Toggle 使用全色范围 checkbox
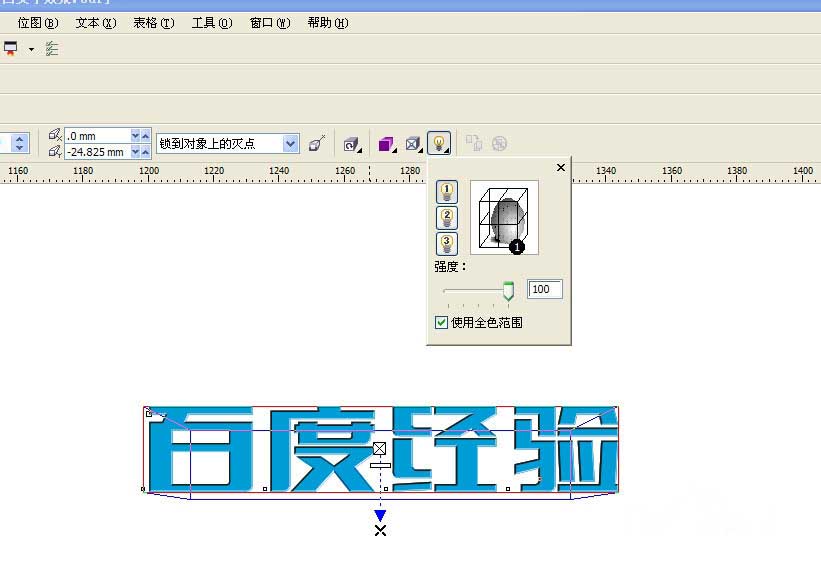This screenshot has height=576, width=821. (x=441, y=323)
